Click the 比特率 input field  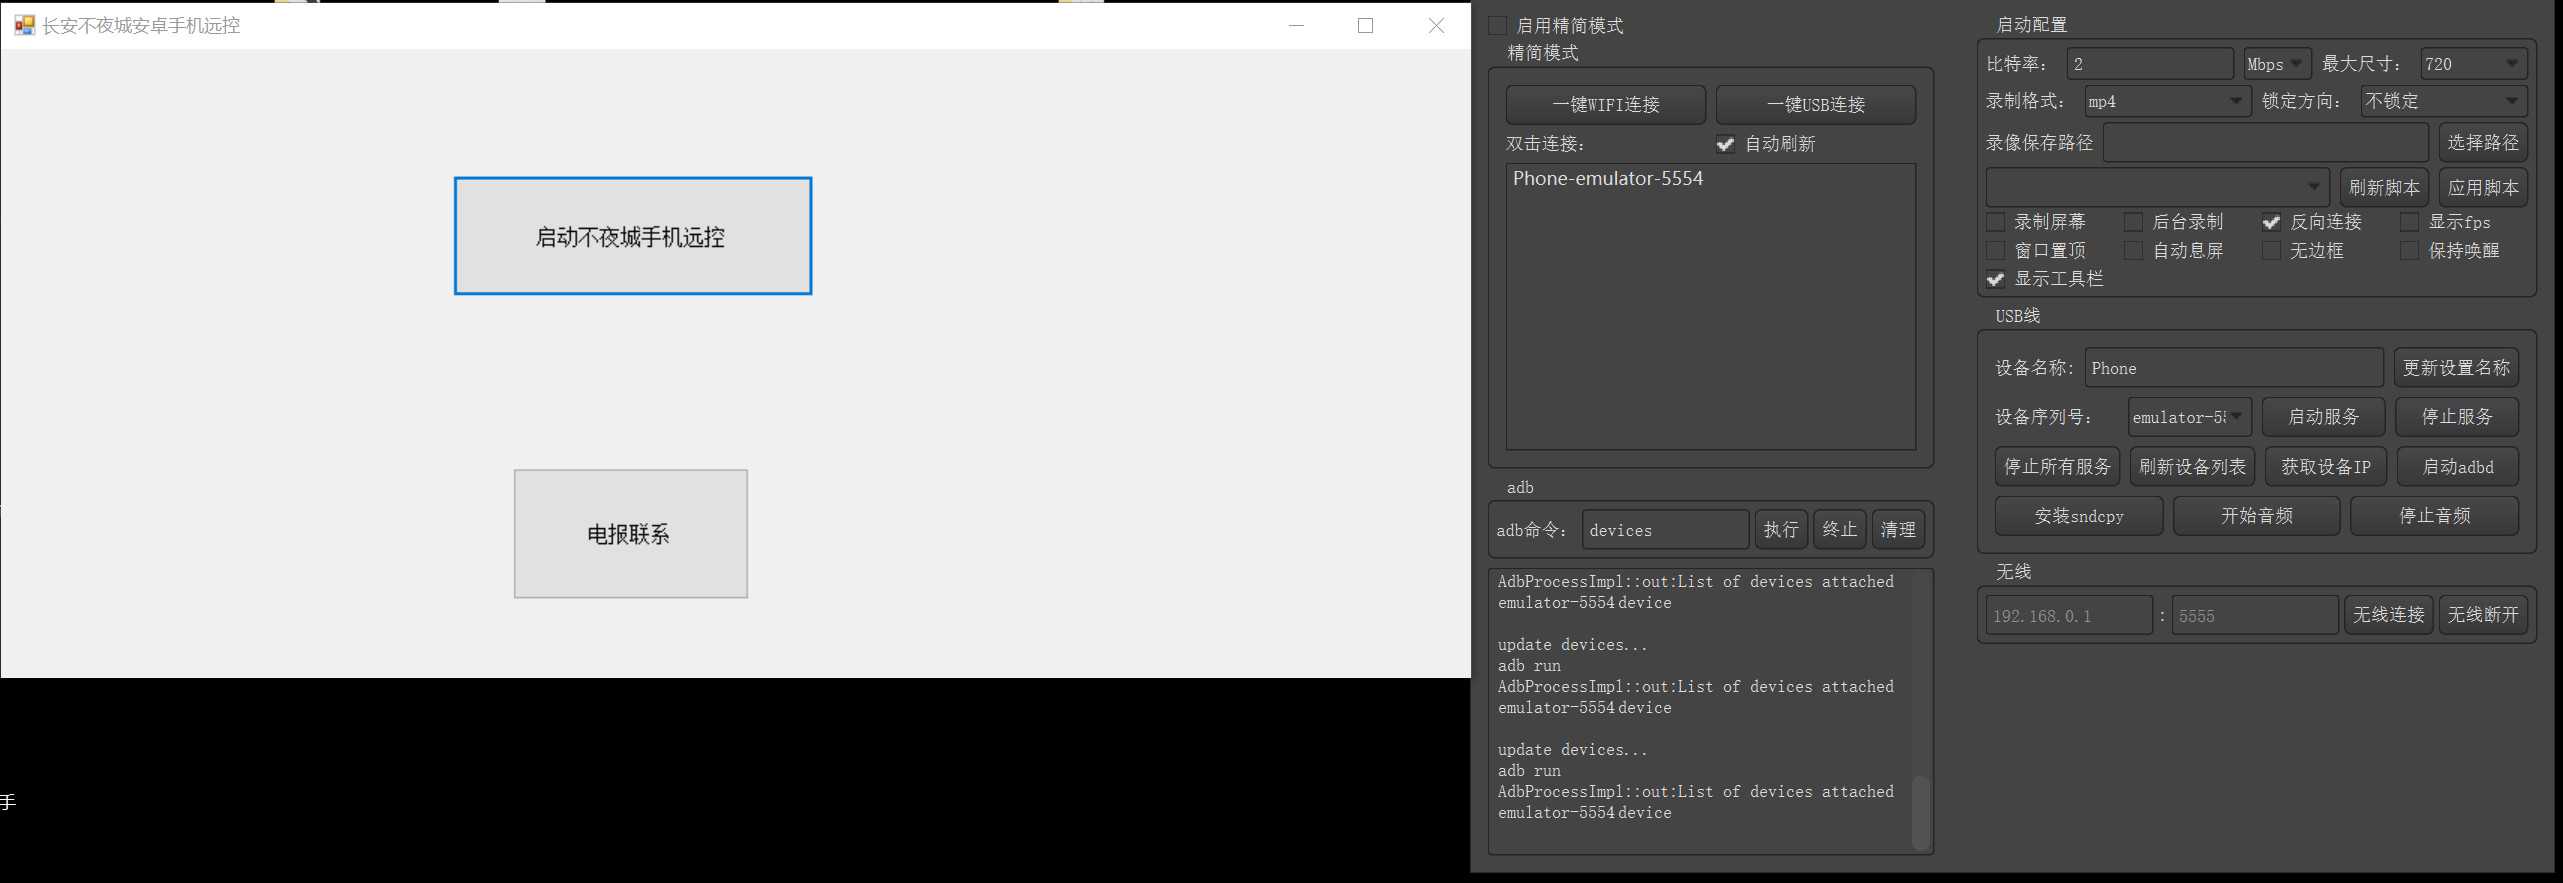[x=2150, y=64]
